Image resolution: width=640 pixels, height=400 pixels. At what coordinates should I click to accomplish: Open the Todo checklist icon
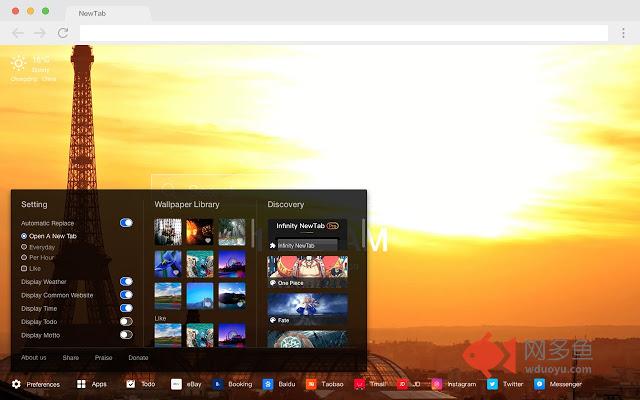coord(131,384)
